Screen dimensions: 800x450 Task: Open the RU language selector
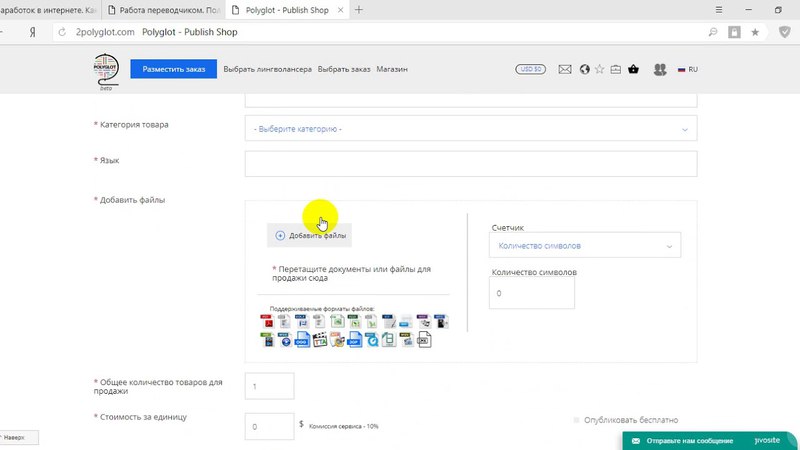tap(687, 70)
